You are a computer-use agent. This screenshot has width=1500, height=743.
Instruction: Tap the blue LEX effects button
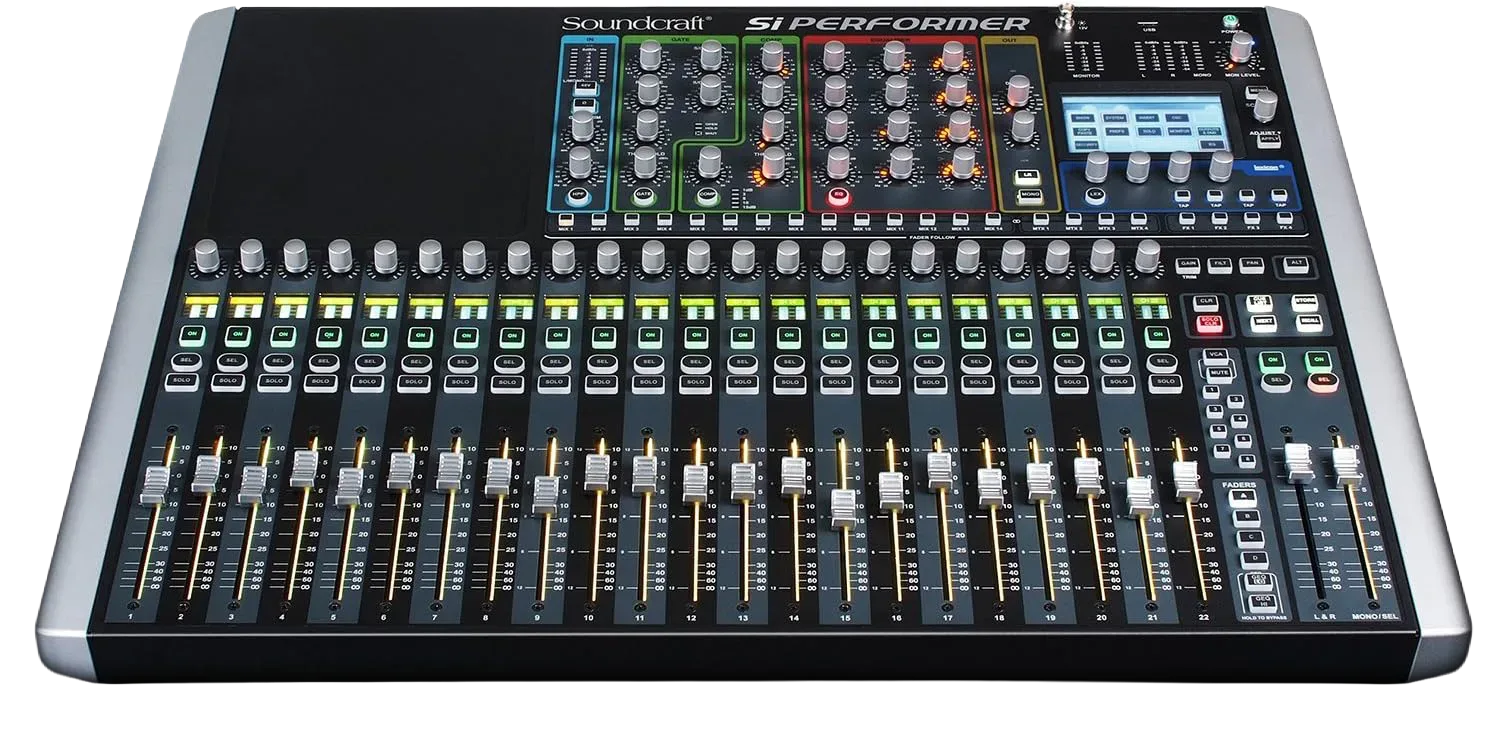(1096, 195)
